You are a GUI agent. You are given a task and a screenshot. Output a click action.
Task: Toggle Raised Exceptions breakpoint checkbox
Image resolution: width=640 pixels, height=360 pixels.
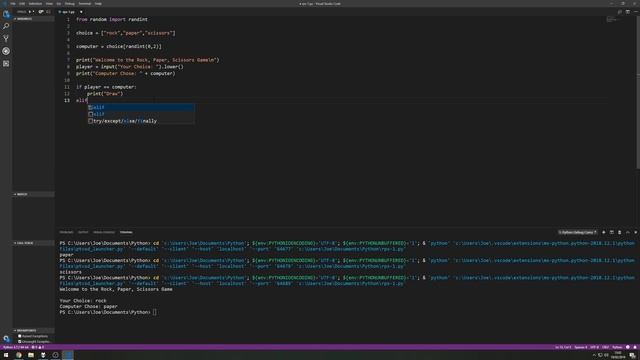click(20, 336)
